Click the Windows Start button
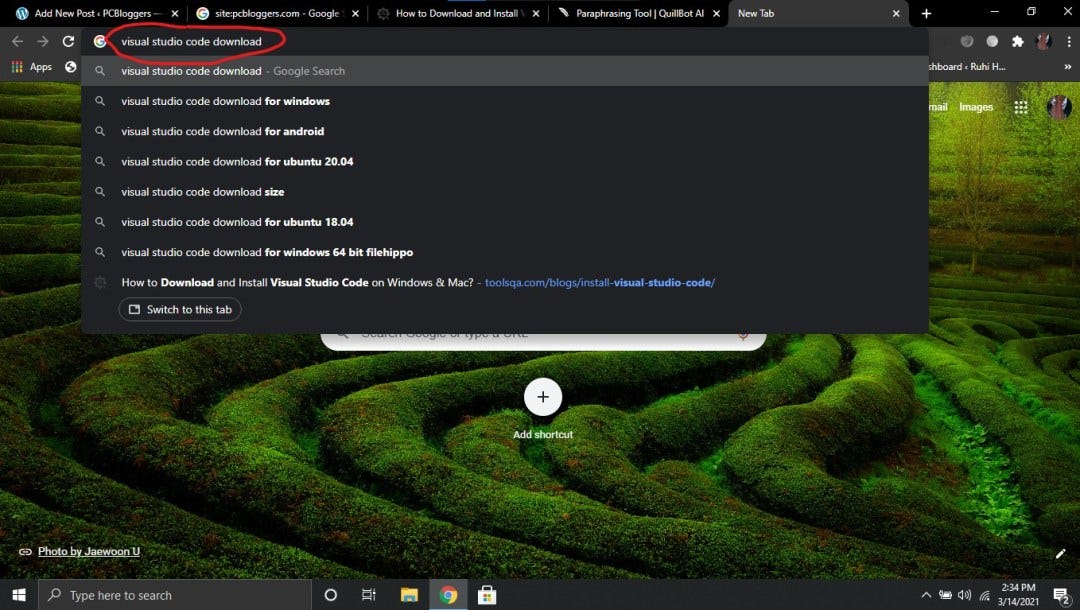Screen dimensions: 1080x610 (18, 594)
